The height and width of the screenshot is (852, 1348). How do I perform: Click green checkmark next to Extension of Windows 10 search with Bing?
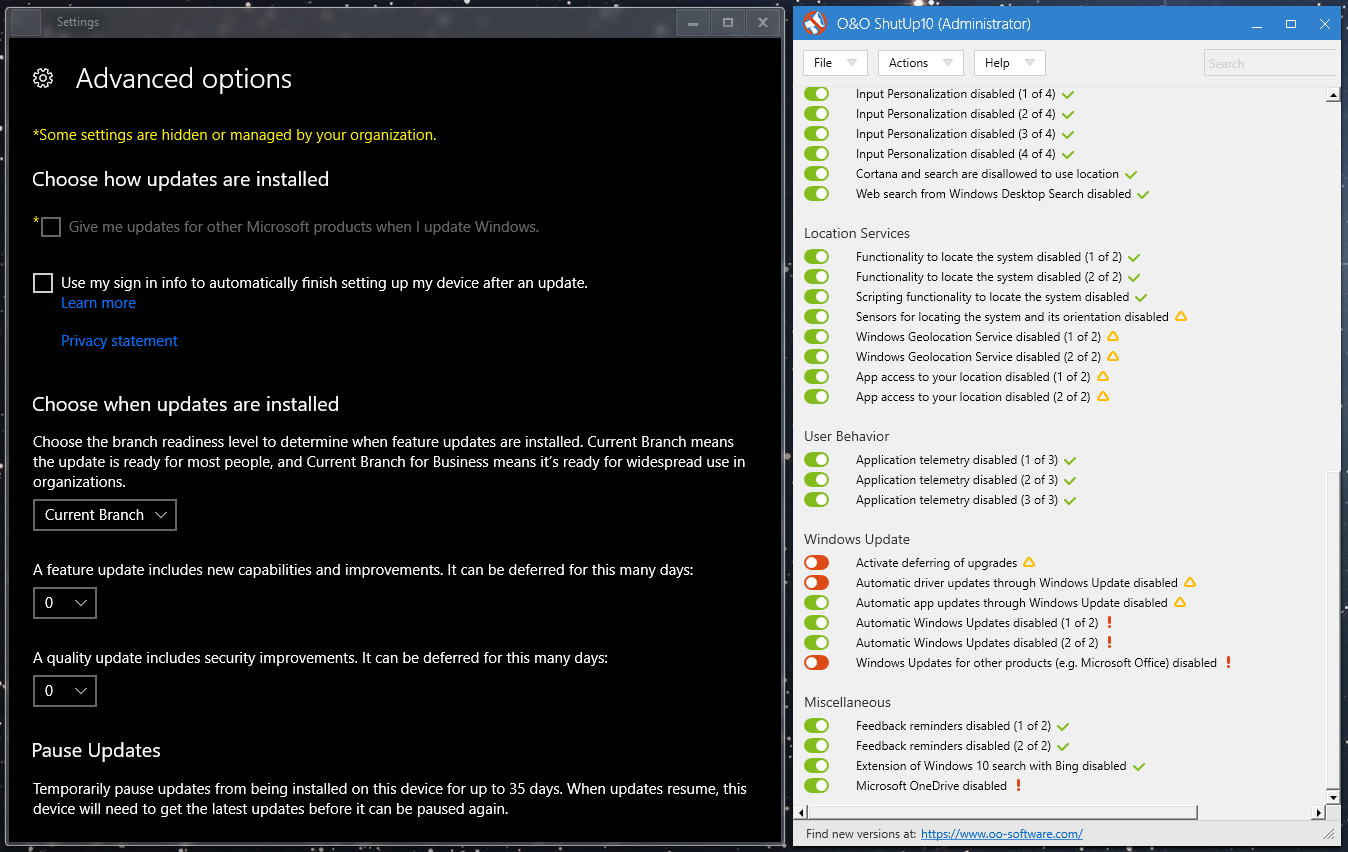[x=1138, y=766]
